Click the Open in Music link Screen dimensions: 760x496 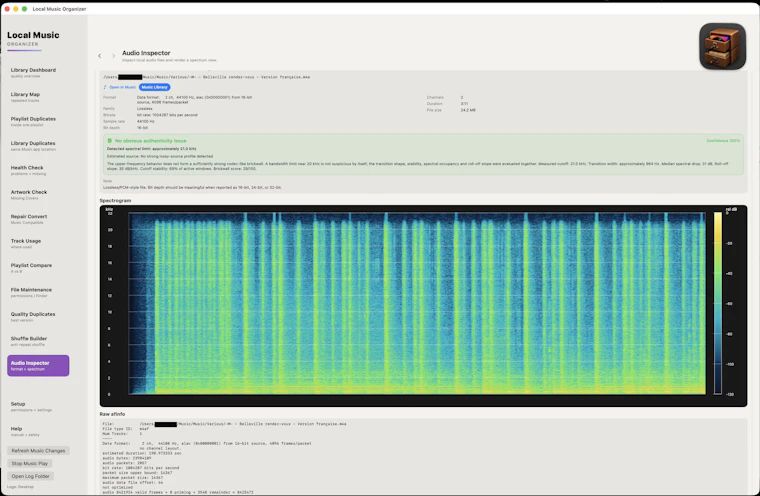(123, 87)
